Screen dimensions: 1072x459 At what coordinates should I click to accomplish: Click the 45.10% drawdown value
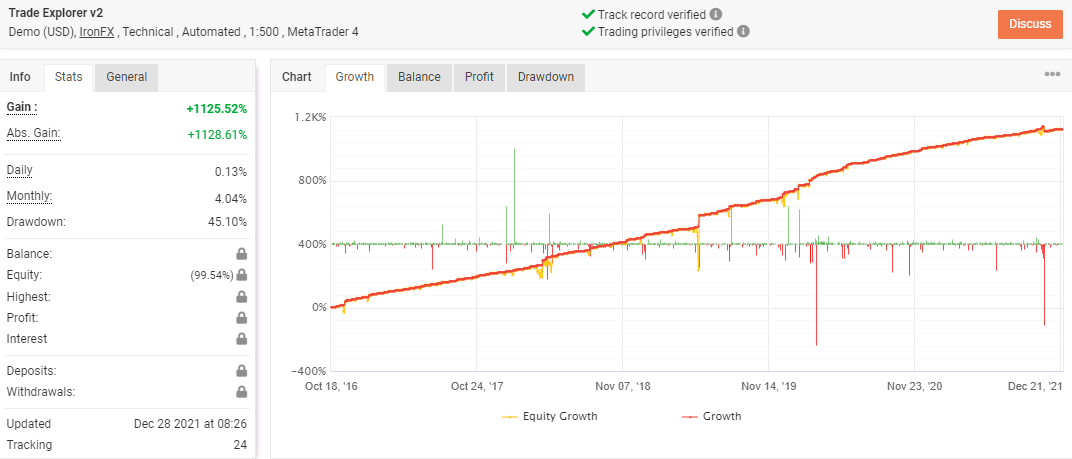tap(228, 222)
